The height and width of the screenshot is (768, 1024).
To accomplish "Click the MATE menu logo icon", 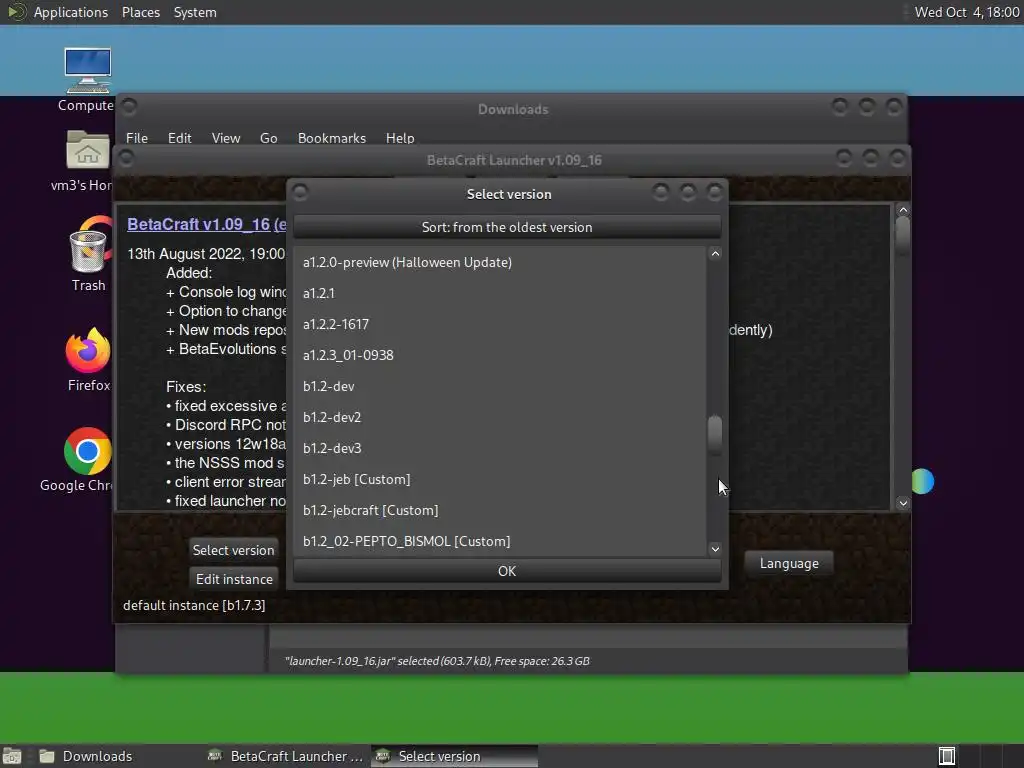I will (16, 12).
